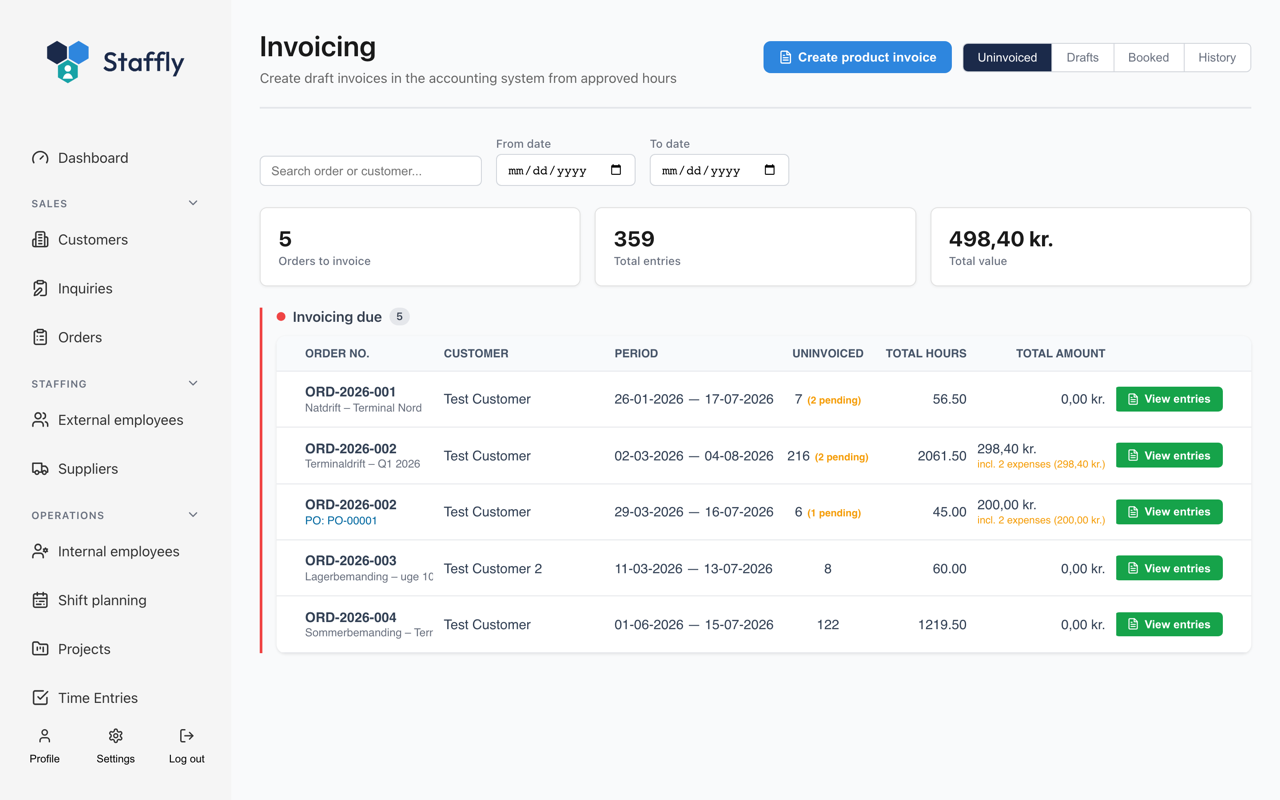The image size is (1280, 800).
Task: Click the Internal employees icon
Action: pos(40,552)
